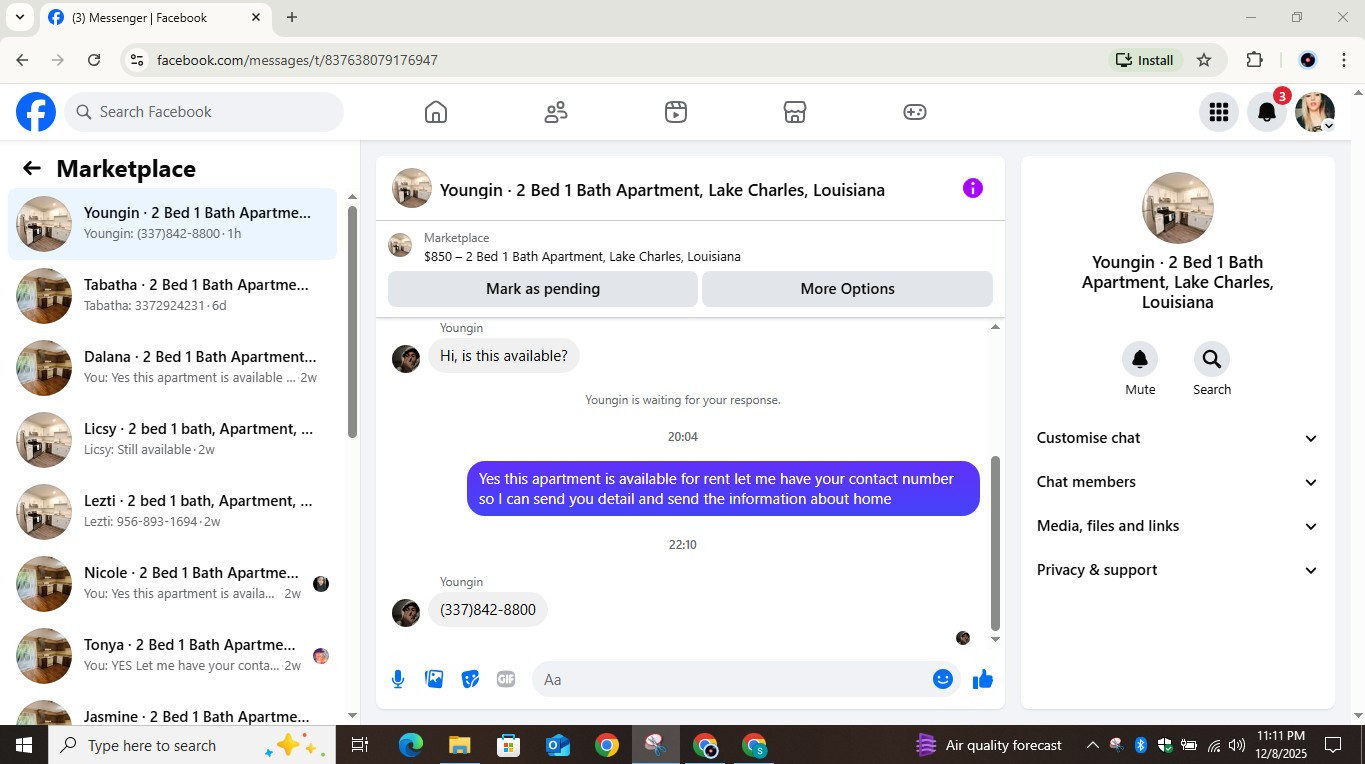The height and width of the screenshot is (764, 1365).
Task: Click the browser reload icon
Action: 94,60
